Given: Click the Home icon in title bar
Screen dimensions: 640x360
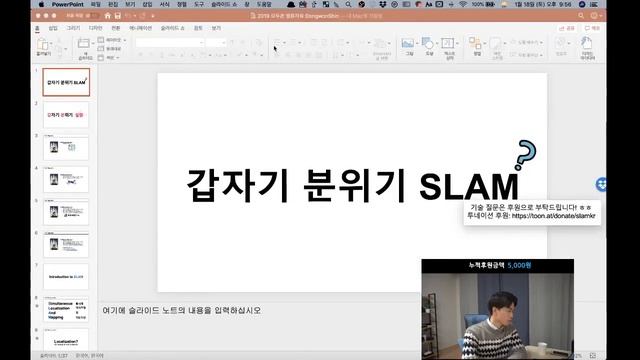Looking at the screenshot, I should pos(108,16).
